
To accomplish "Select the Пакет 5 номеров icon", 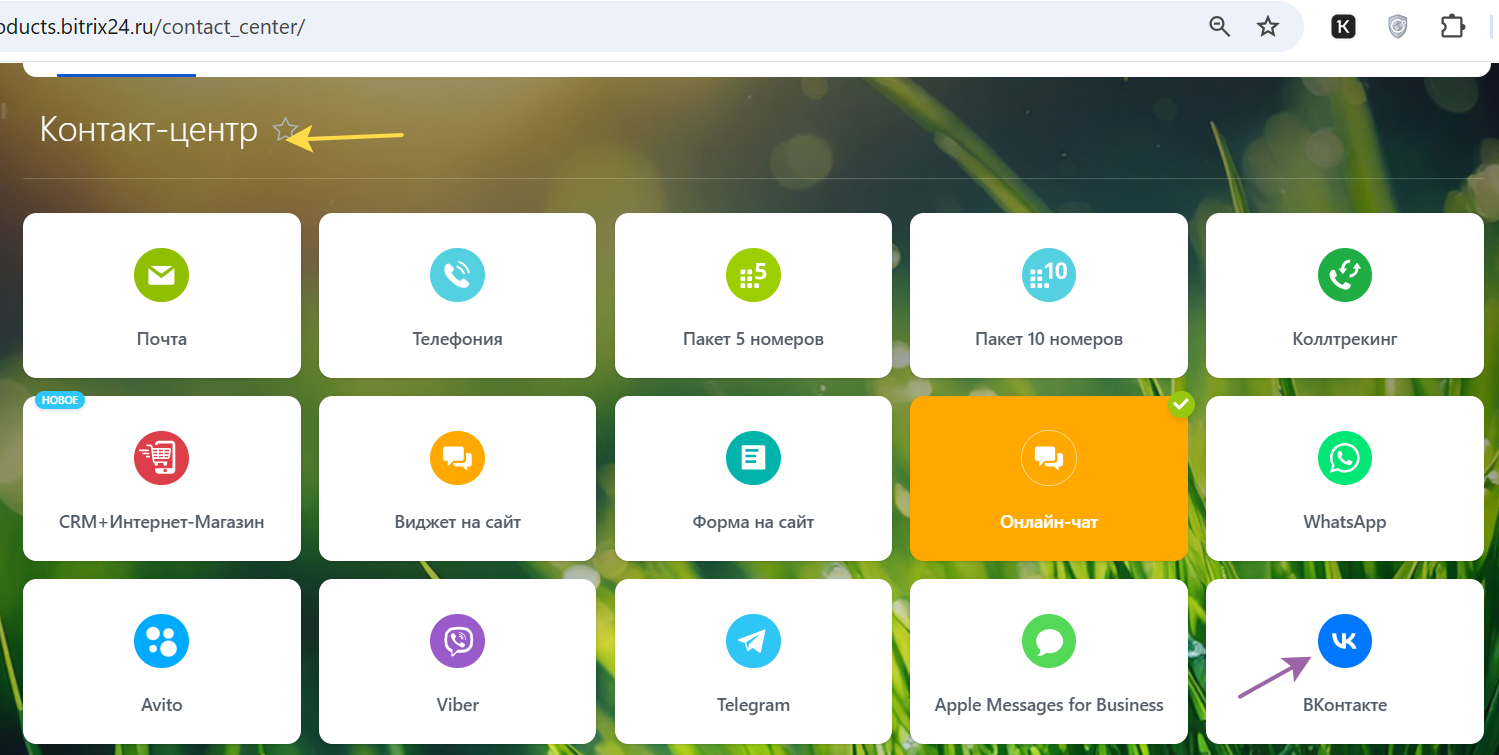I will tap(753, 275).
